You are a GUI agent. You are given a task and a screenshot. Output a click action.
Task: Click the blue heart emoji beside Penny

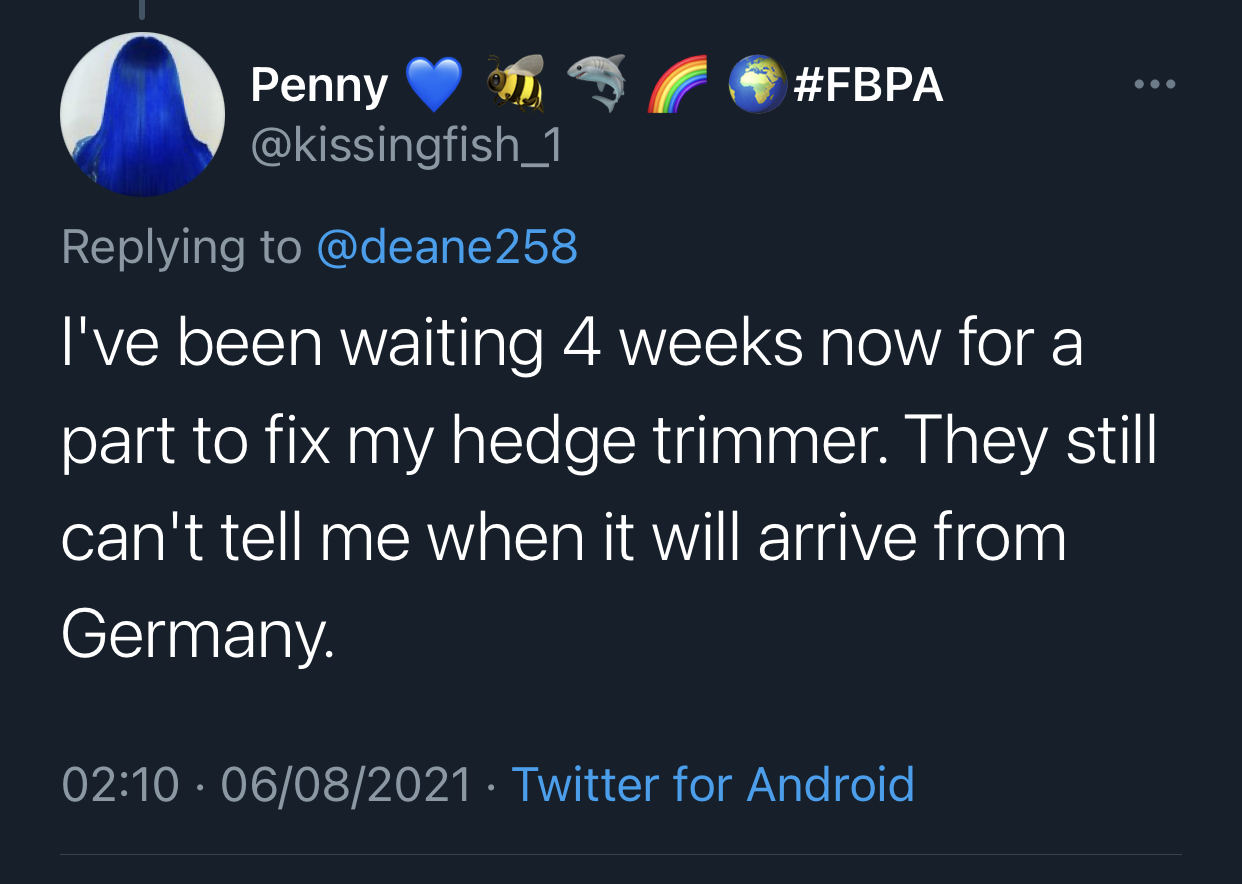433,83
